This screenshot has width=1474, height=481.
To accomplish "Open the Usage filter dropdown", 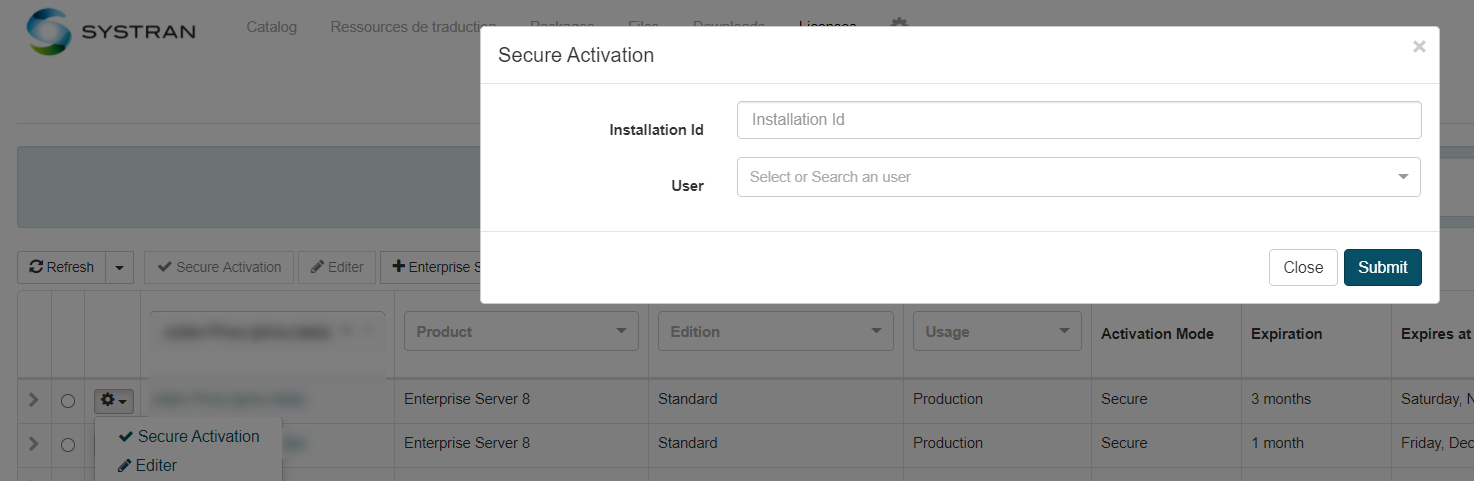I will tap(997, 331).
